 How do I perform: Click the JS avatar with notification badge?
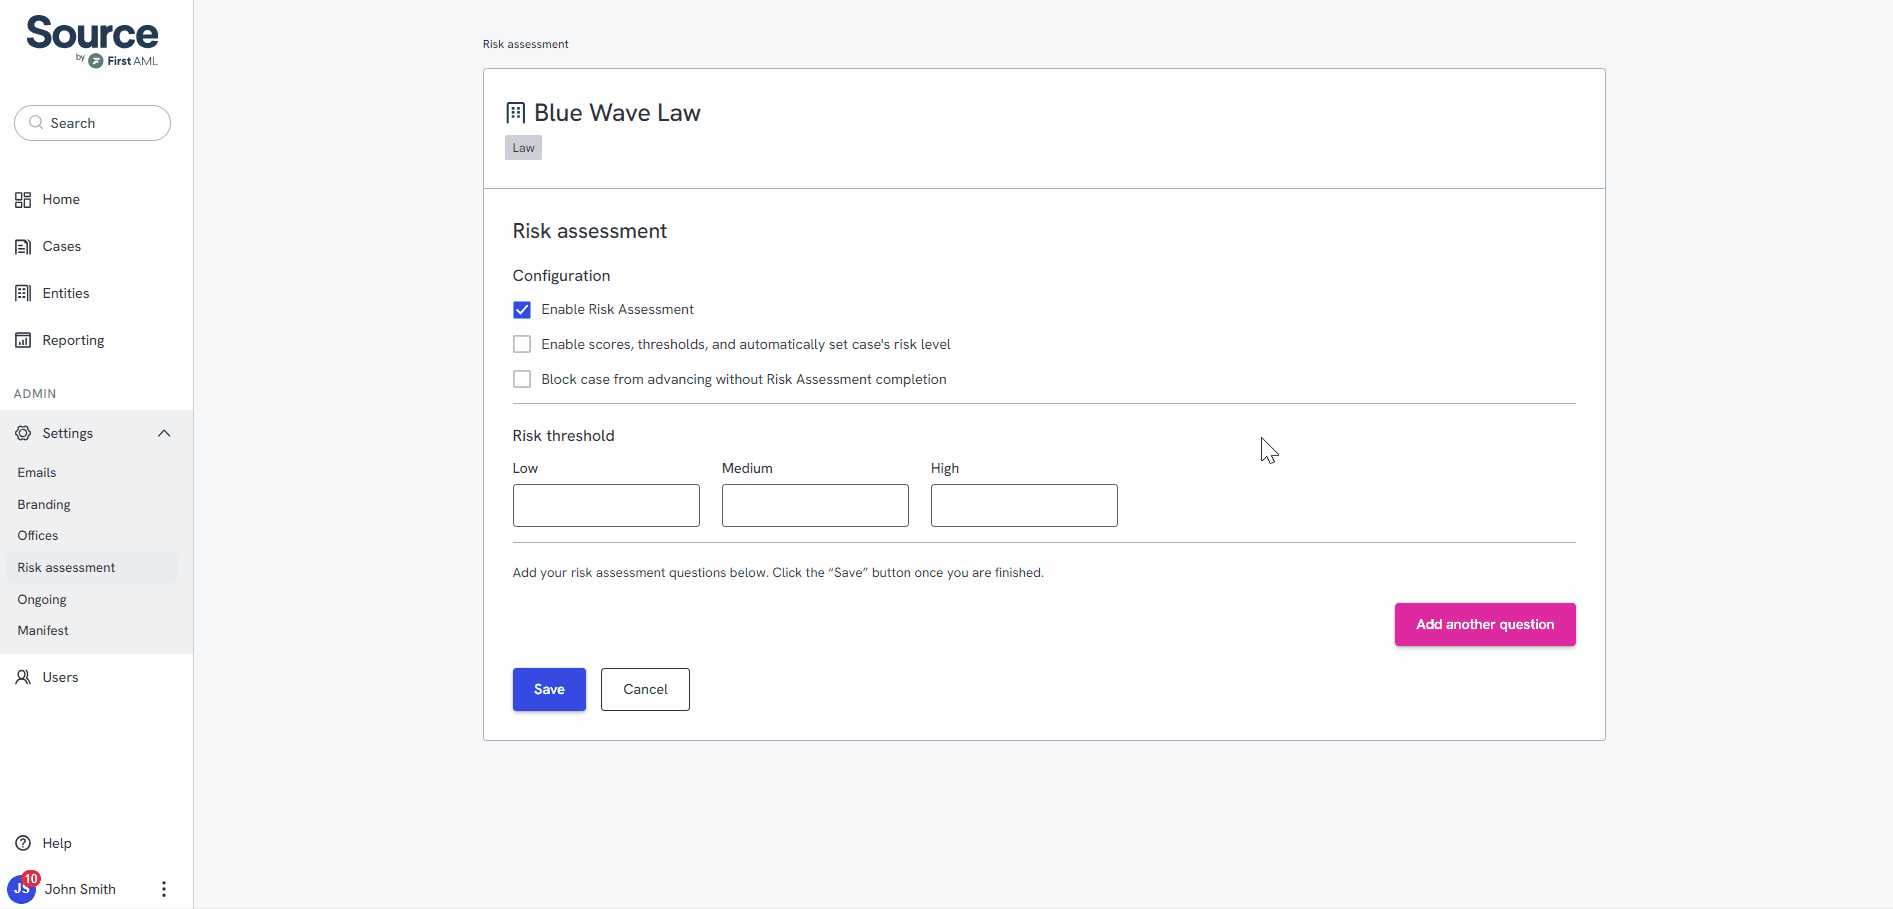tap(22, 887)
